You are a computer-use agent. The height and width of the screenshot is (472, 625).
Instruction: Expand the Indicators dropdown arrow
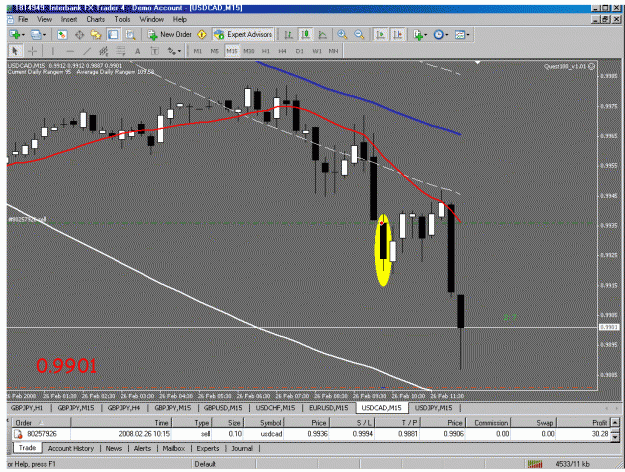click(x=426, y=35)
